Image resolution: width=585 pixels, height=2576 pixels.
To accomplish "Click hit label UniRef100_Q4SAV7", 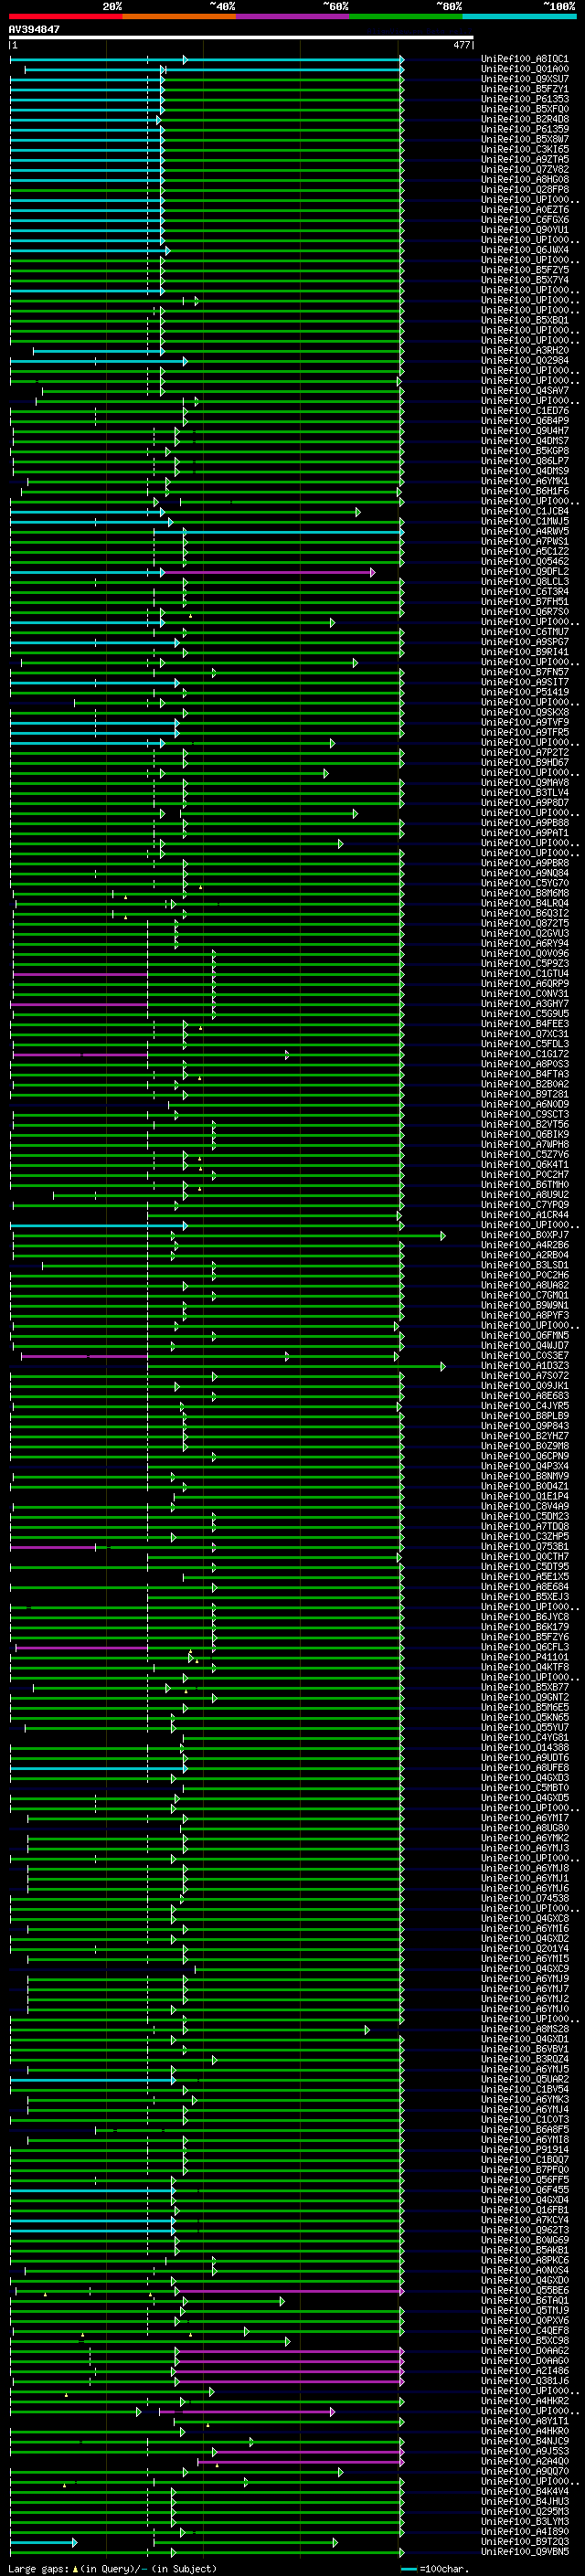I will point(525,391).
